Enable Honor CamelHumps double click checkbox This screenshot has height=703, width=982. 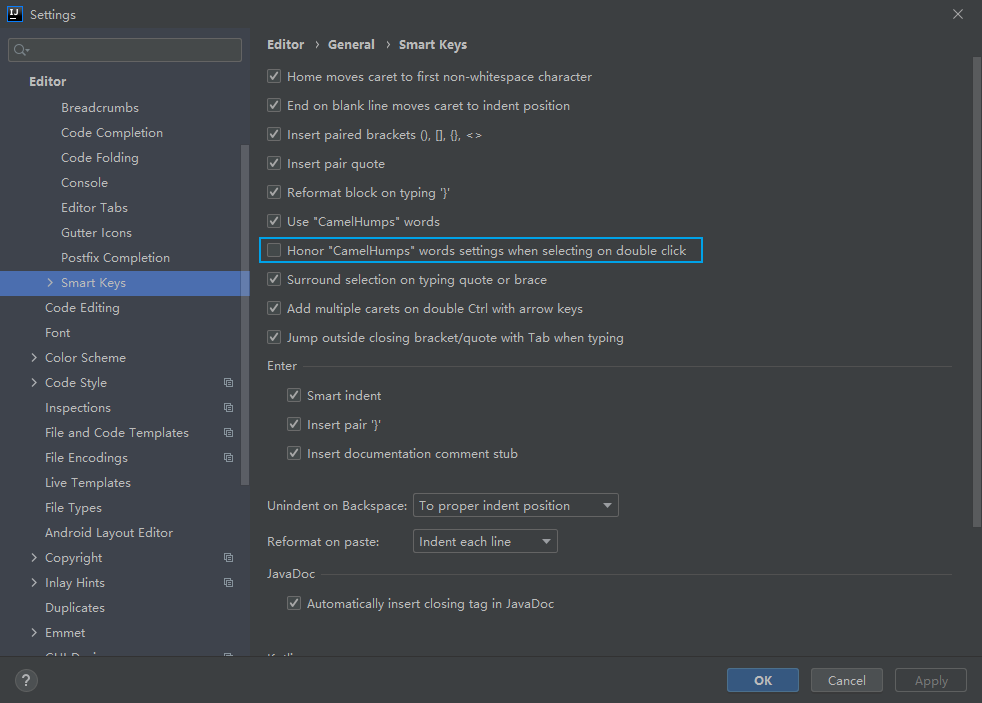point(274,251)
